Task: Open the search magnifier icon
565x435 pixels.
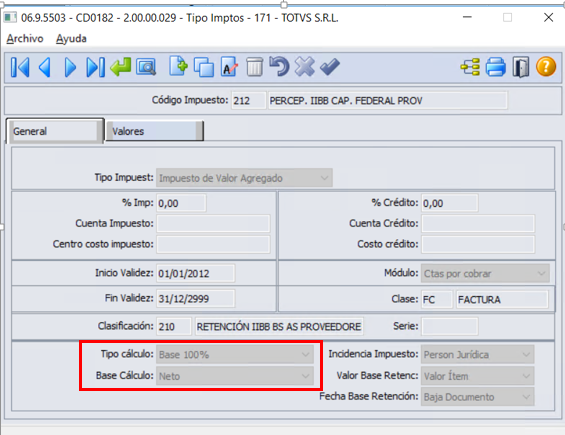Action: [x=146, y=67]
